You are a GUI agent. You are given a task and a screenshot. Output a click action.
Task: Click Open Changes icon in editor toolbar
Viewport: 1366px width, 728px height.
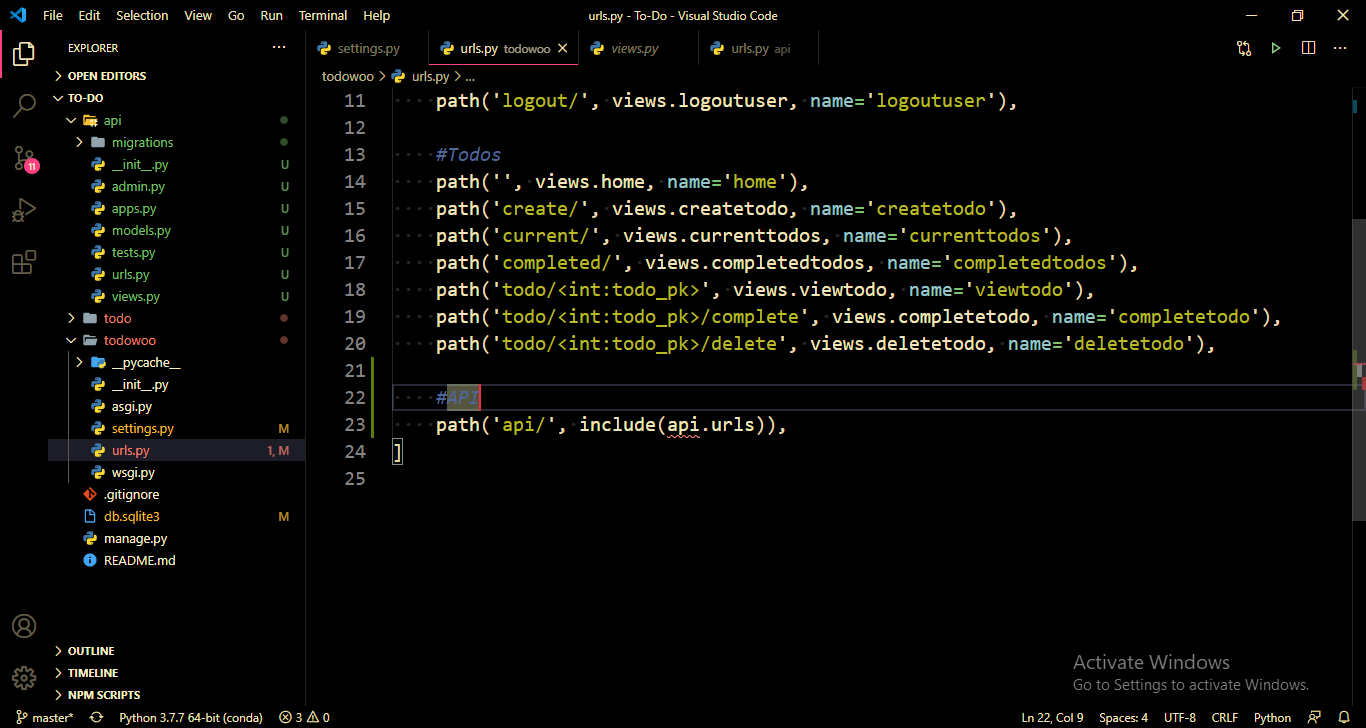[1244, 48]
